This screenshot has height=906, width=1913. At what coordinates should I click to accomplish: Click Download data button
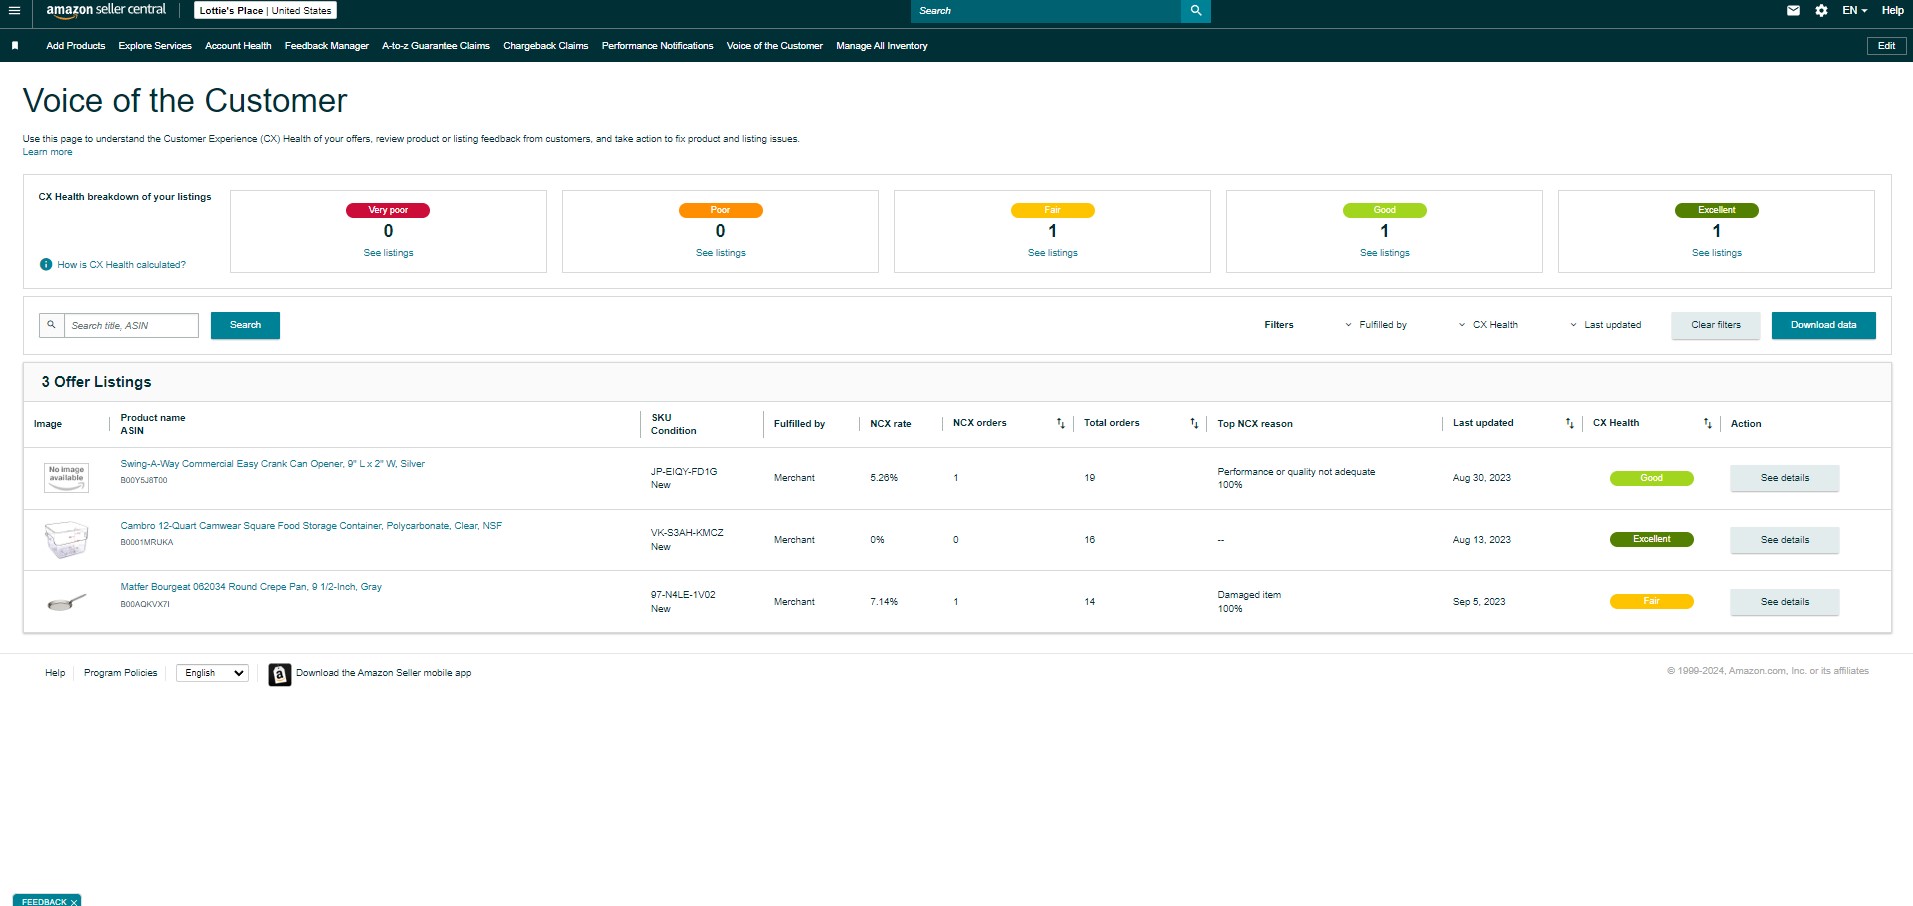pos(1823,325)
